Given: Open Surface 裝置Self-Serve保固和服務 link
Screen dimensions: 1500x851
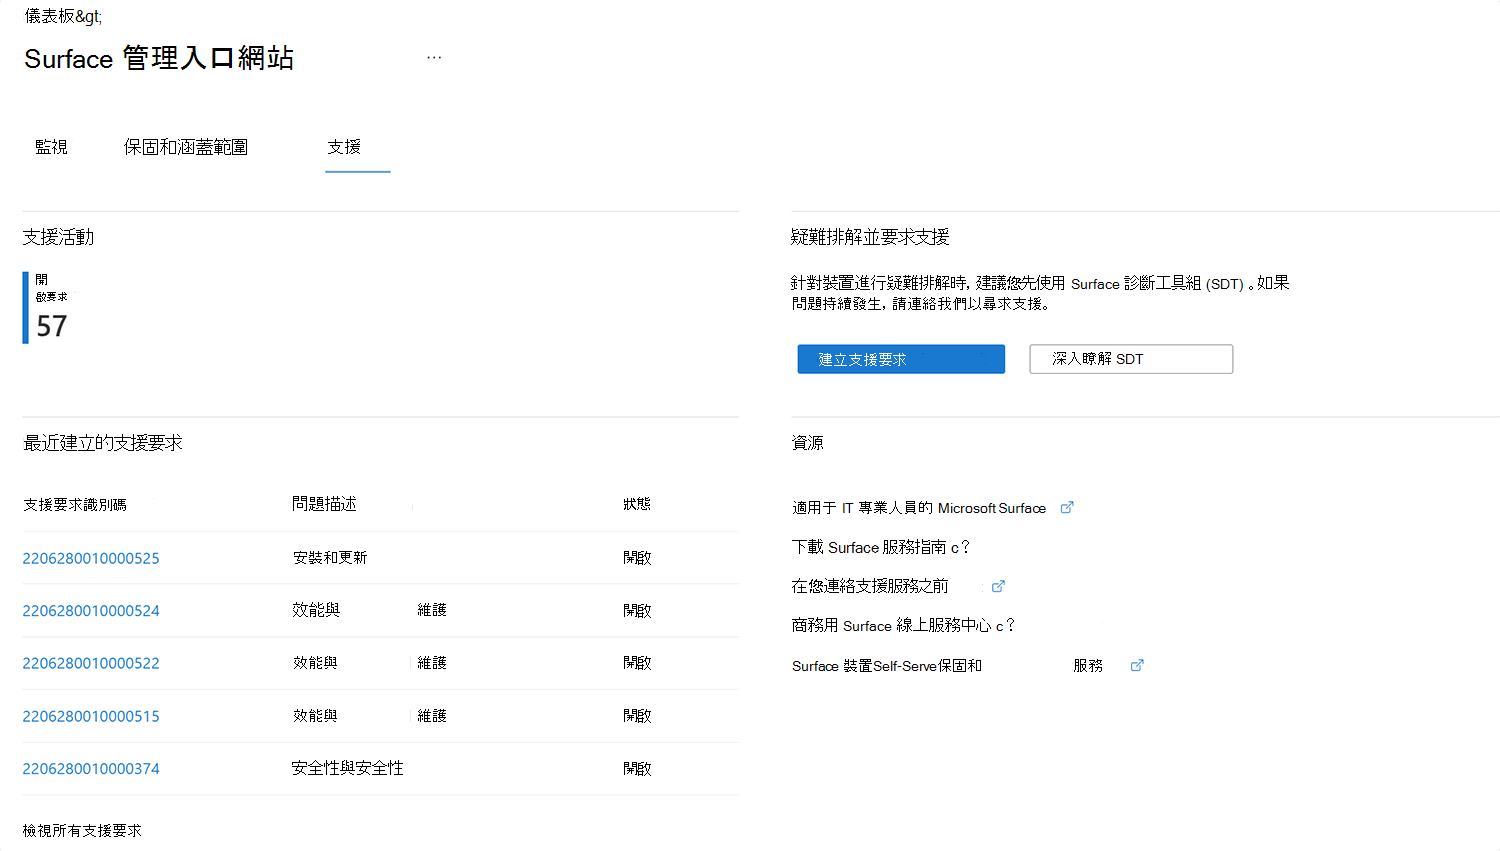Looking at the screenshot, I should point(947,665).
